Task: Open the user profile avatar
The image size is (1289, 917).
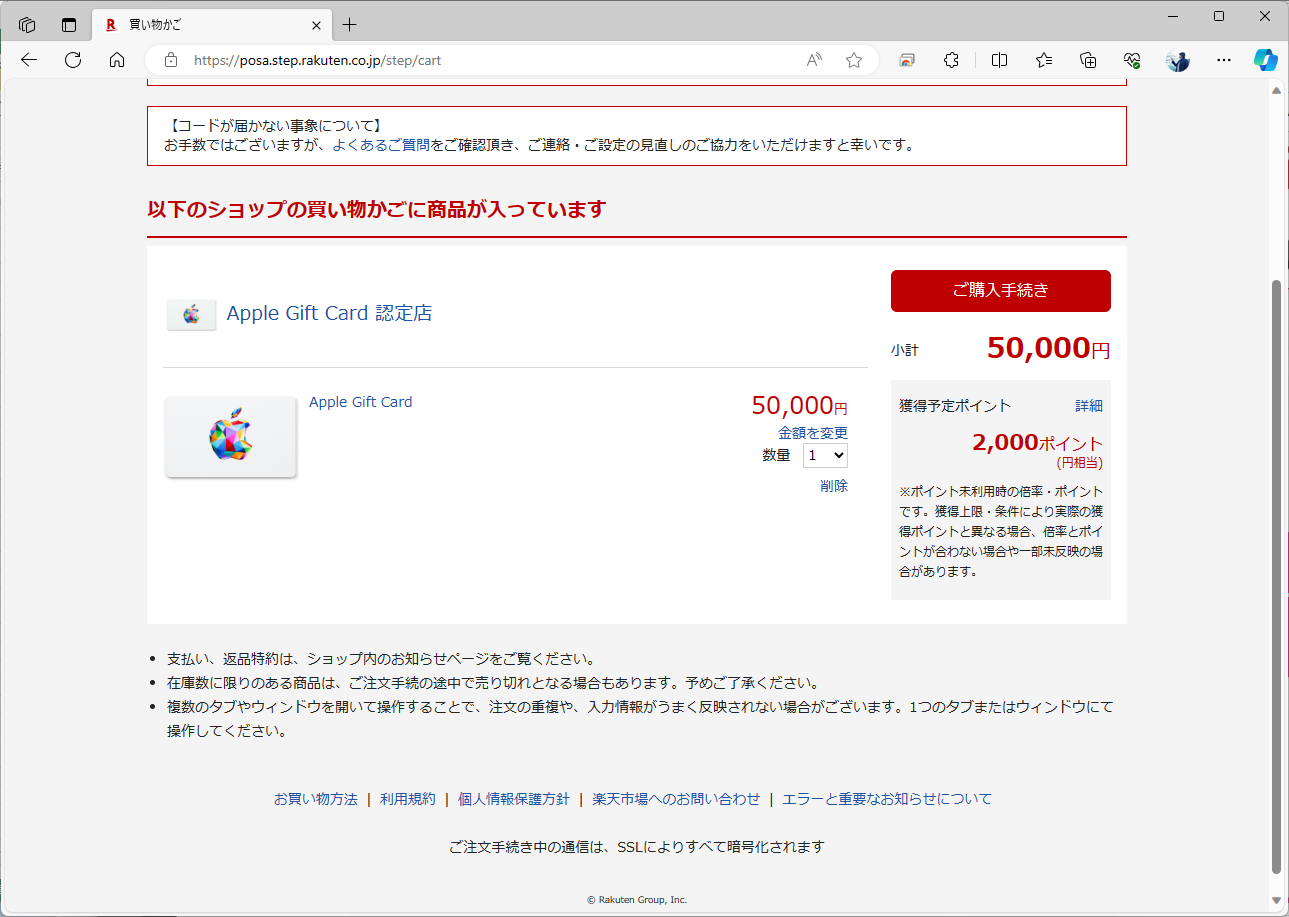Action: (1178, 60)
